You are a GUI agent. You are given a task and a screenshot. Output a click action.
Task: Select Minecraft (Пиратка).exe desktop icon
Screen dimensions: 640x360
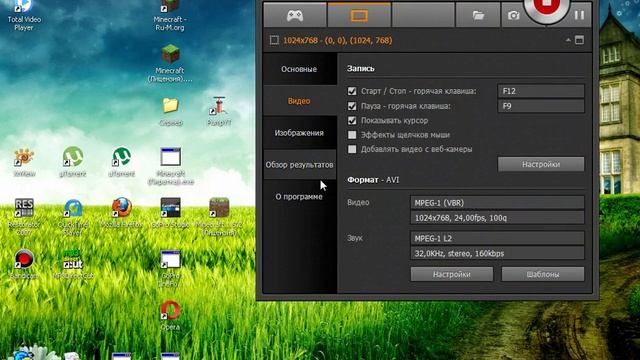point(171,167)
